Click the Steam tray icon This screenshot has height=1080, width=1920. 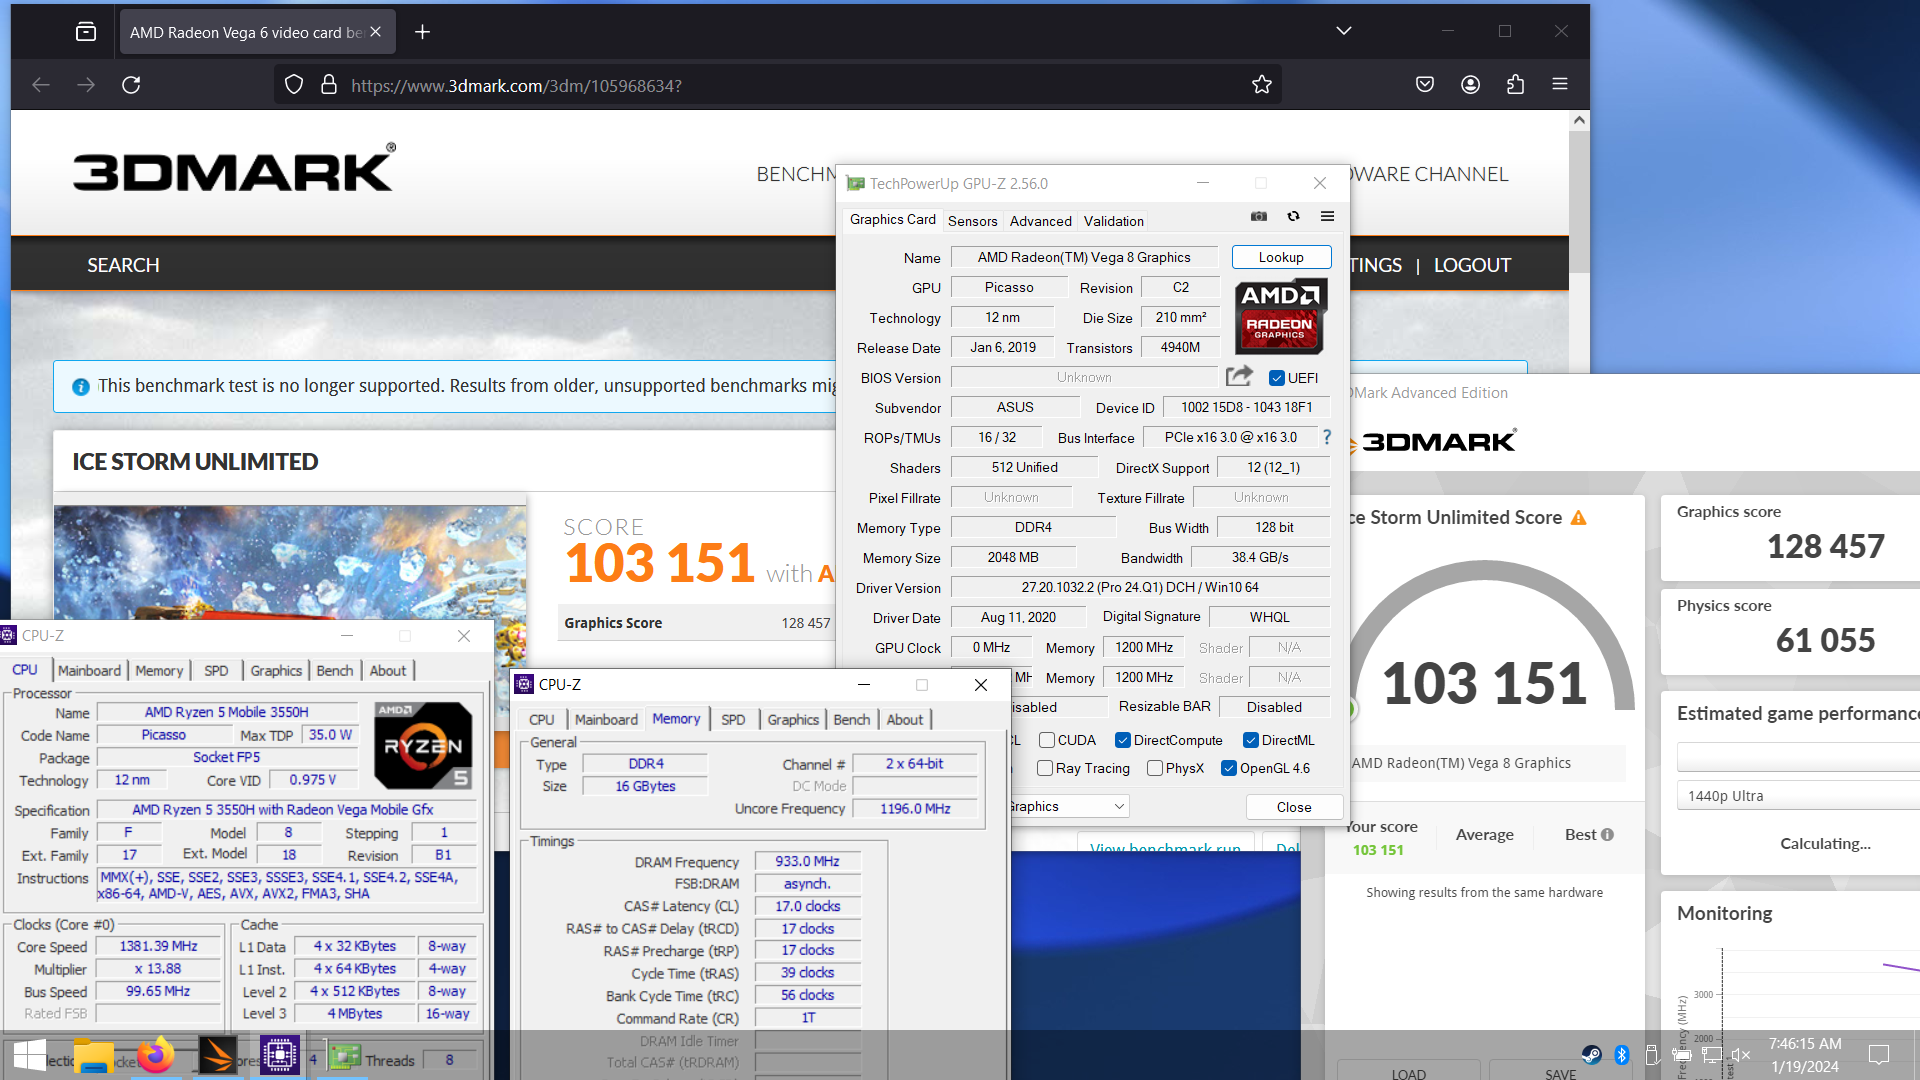[x=1591, y=1054]
